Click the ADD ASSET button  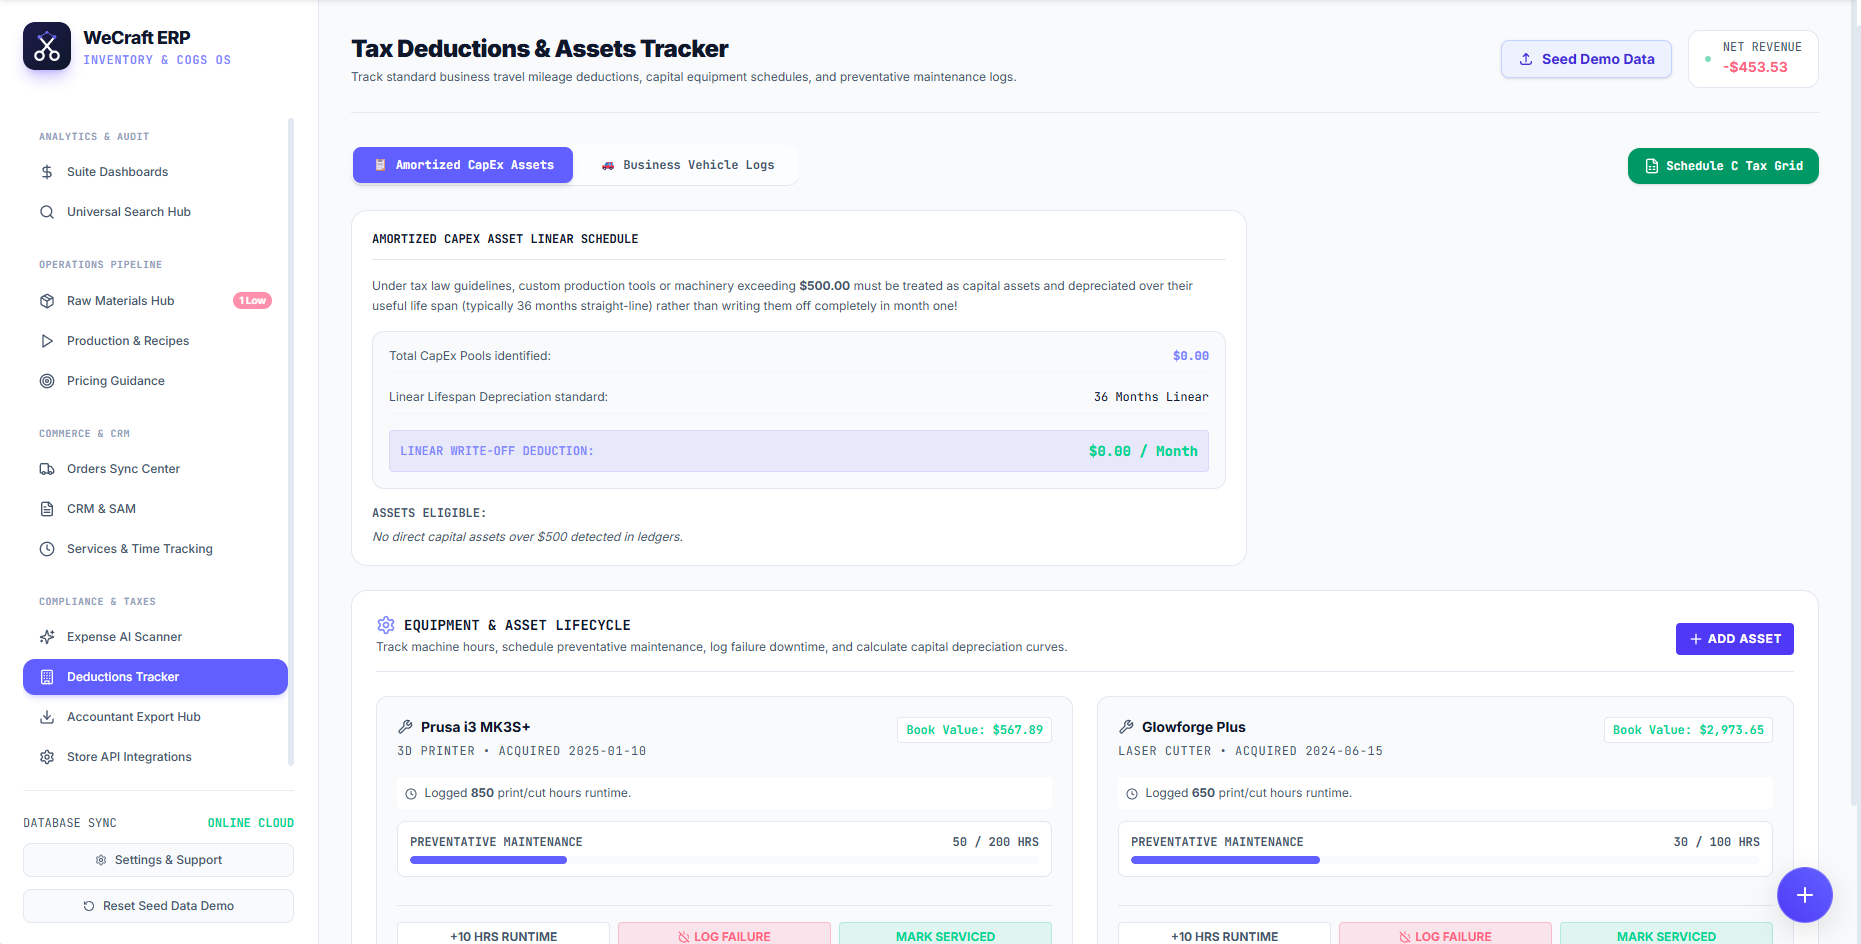point(1735,639)
